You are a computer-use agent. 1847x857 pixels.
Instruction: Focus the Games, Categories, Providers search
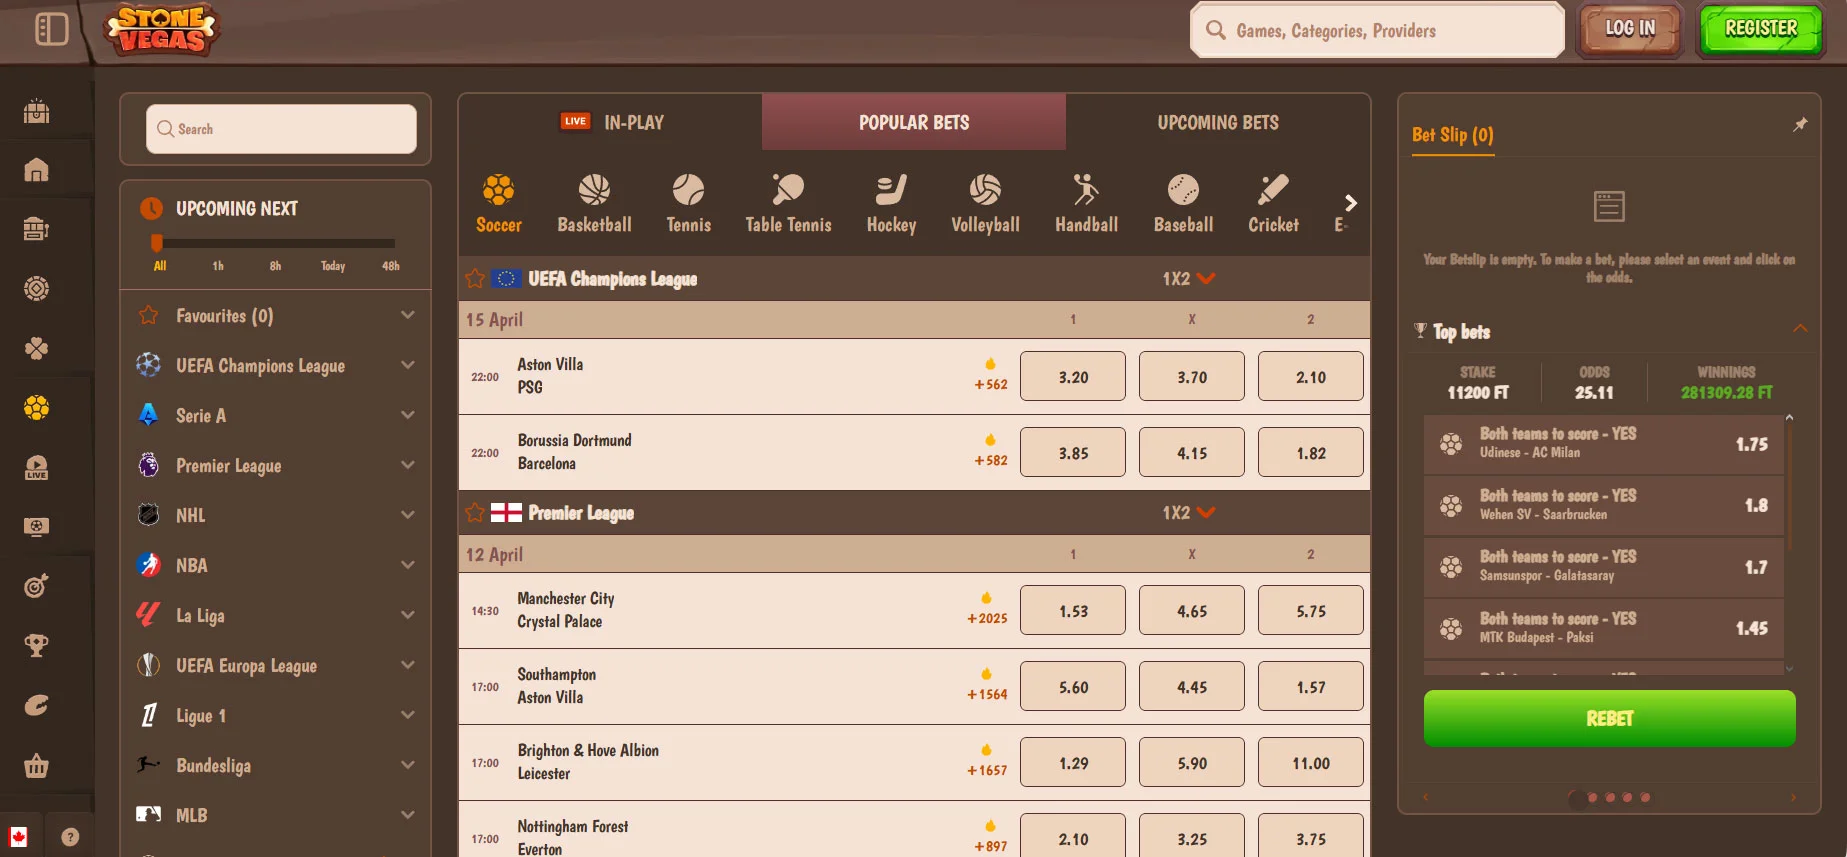point(1377,30)
